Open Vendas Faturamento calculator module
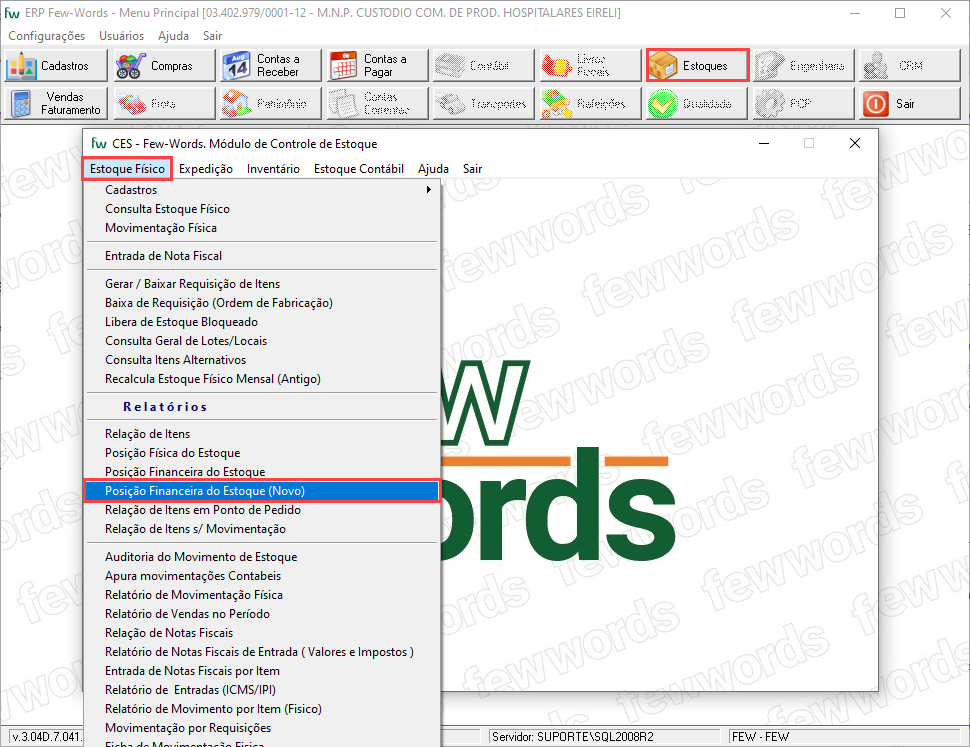970x747 pixels. 56,103
